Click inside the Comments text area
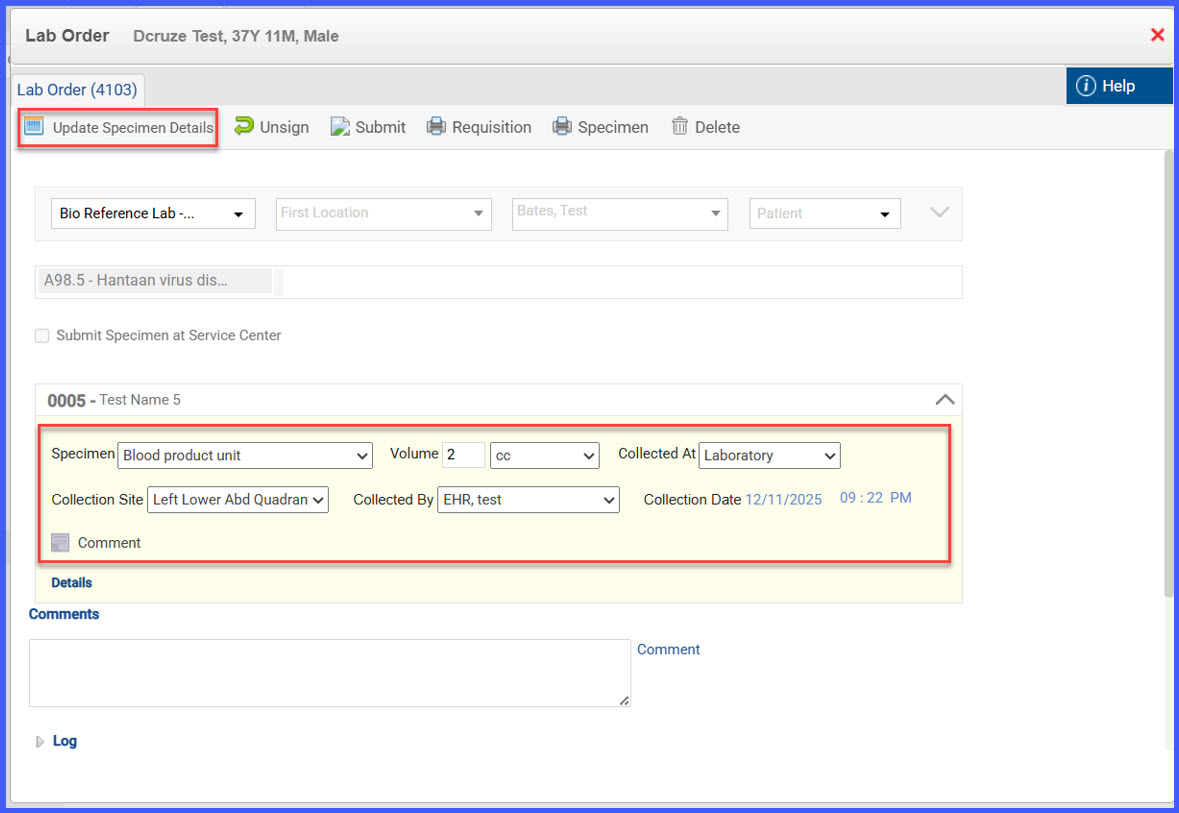The image size is (1179, 813). click(330, 673)
